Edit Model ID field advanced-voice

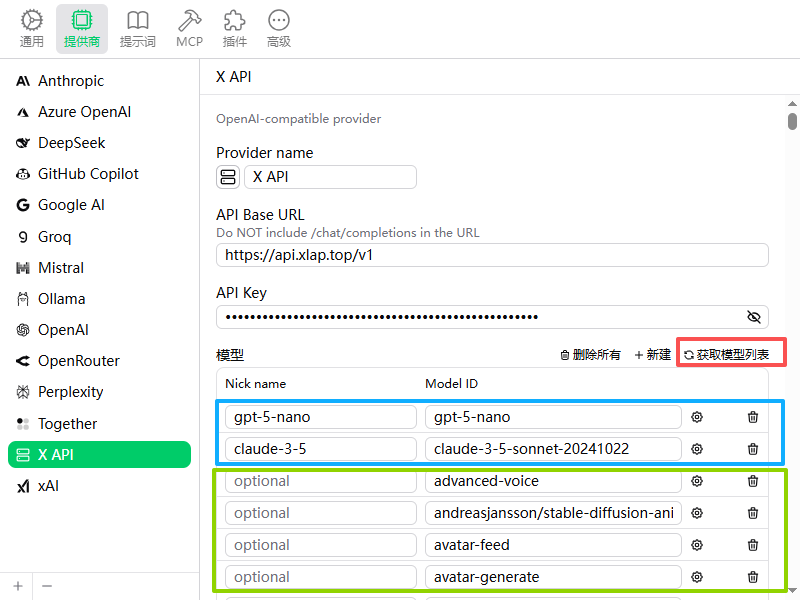(x=553, y=481)
